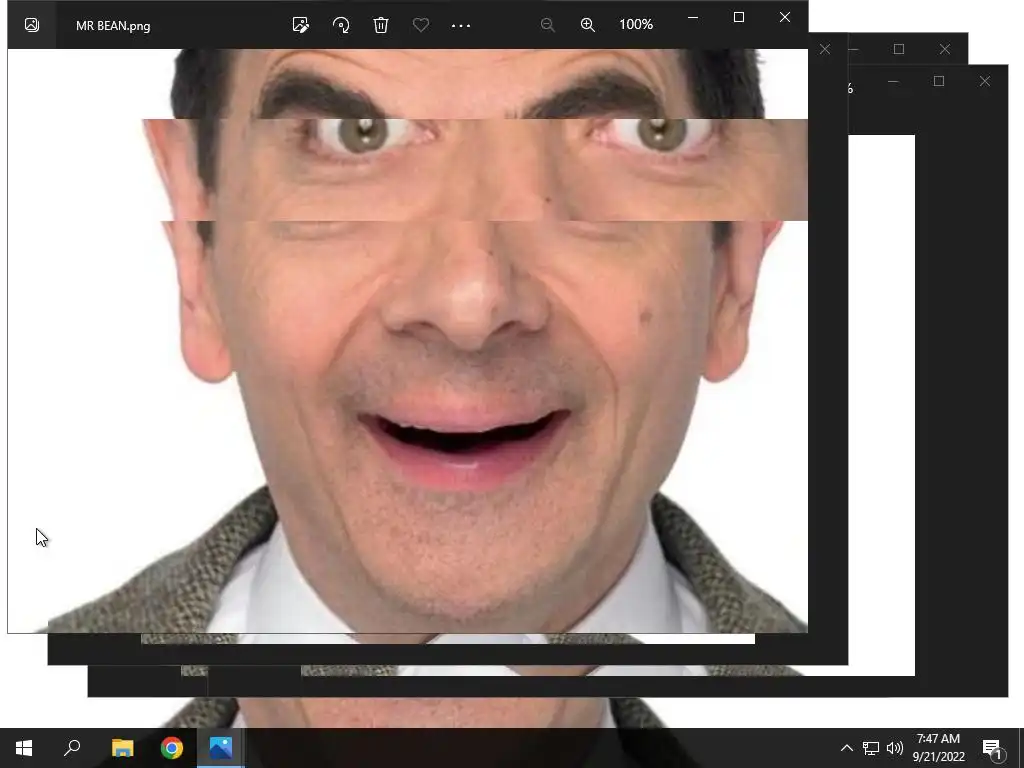This screenshot has height=768, width=1024.
Task: Click the 100% zoom level text
Action: [636, 25]
